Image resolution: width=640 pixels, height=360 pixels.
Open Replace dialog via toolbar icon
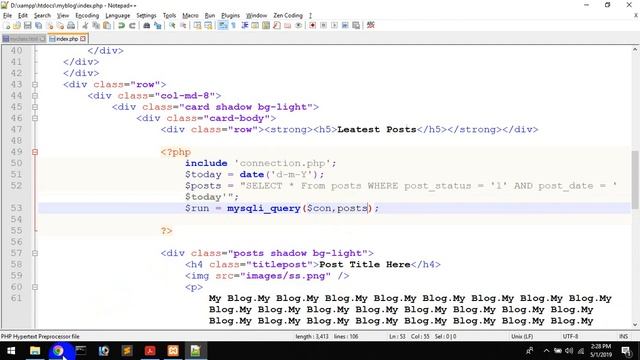(x=158, y=25)
